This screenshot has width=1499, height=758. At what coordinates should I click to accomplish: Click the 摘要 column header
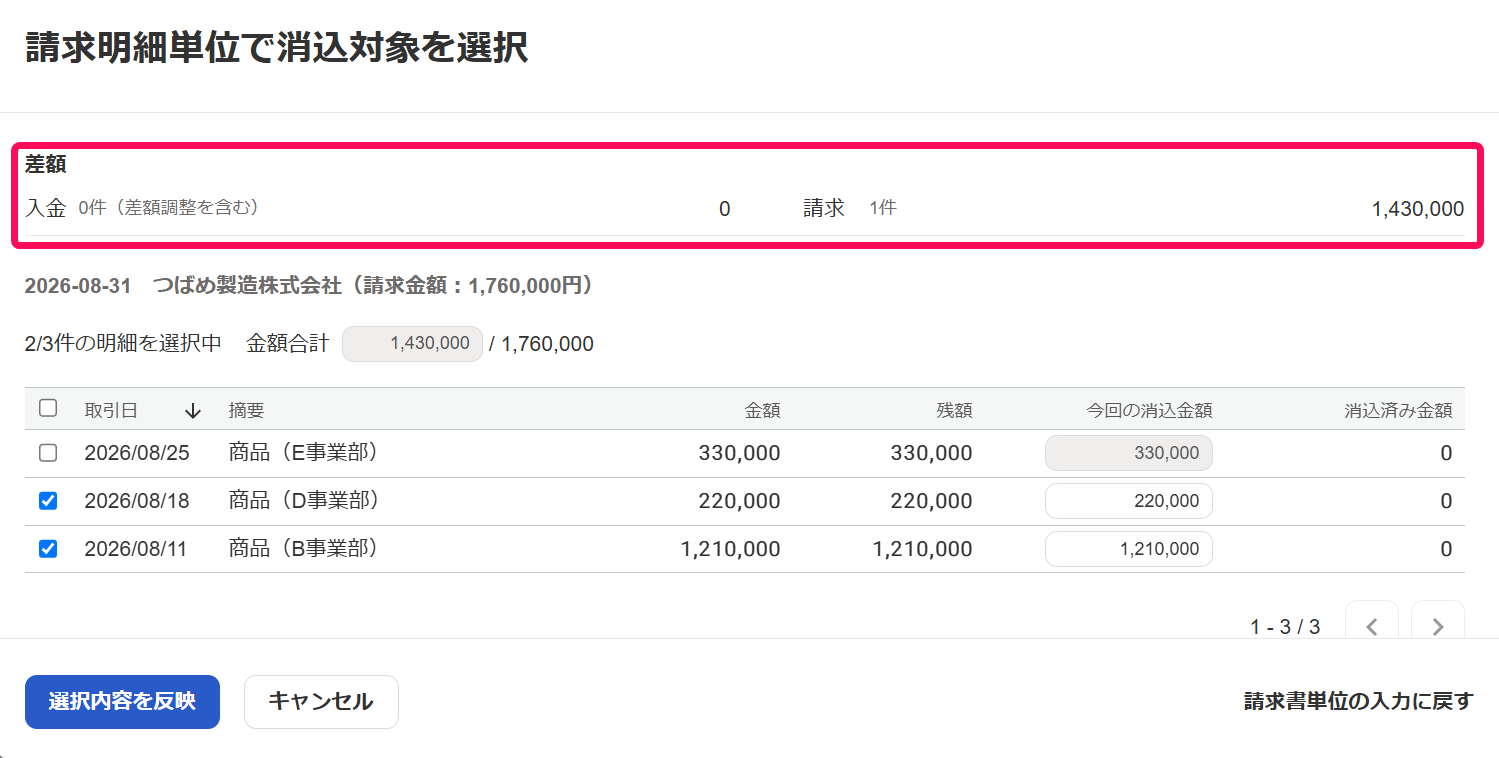[x=246, y=411]
